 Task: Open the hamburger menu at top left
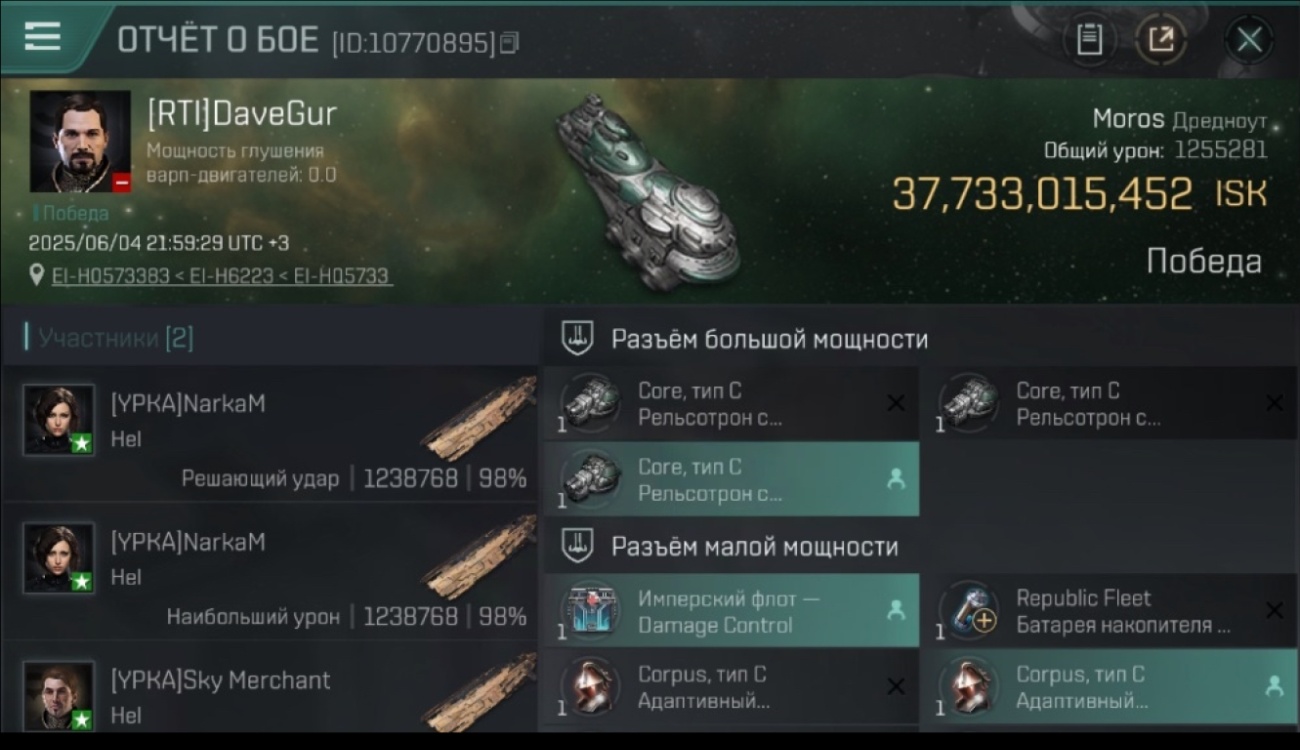point(42,36)
